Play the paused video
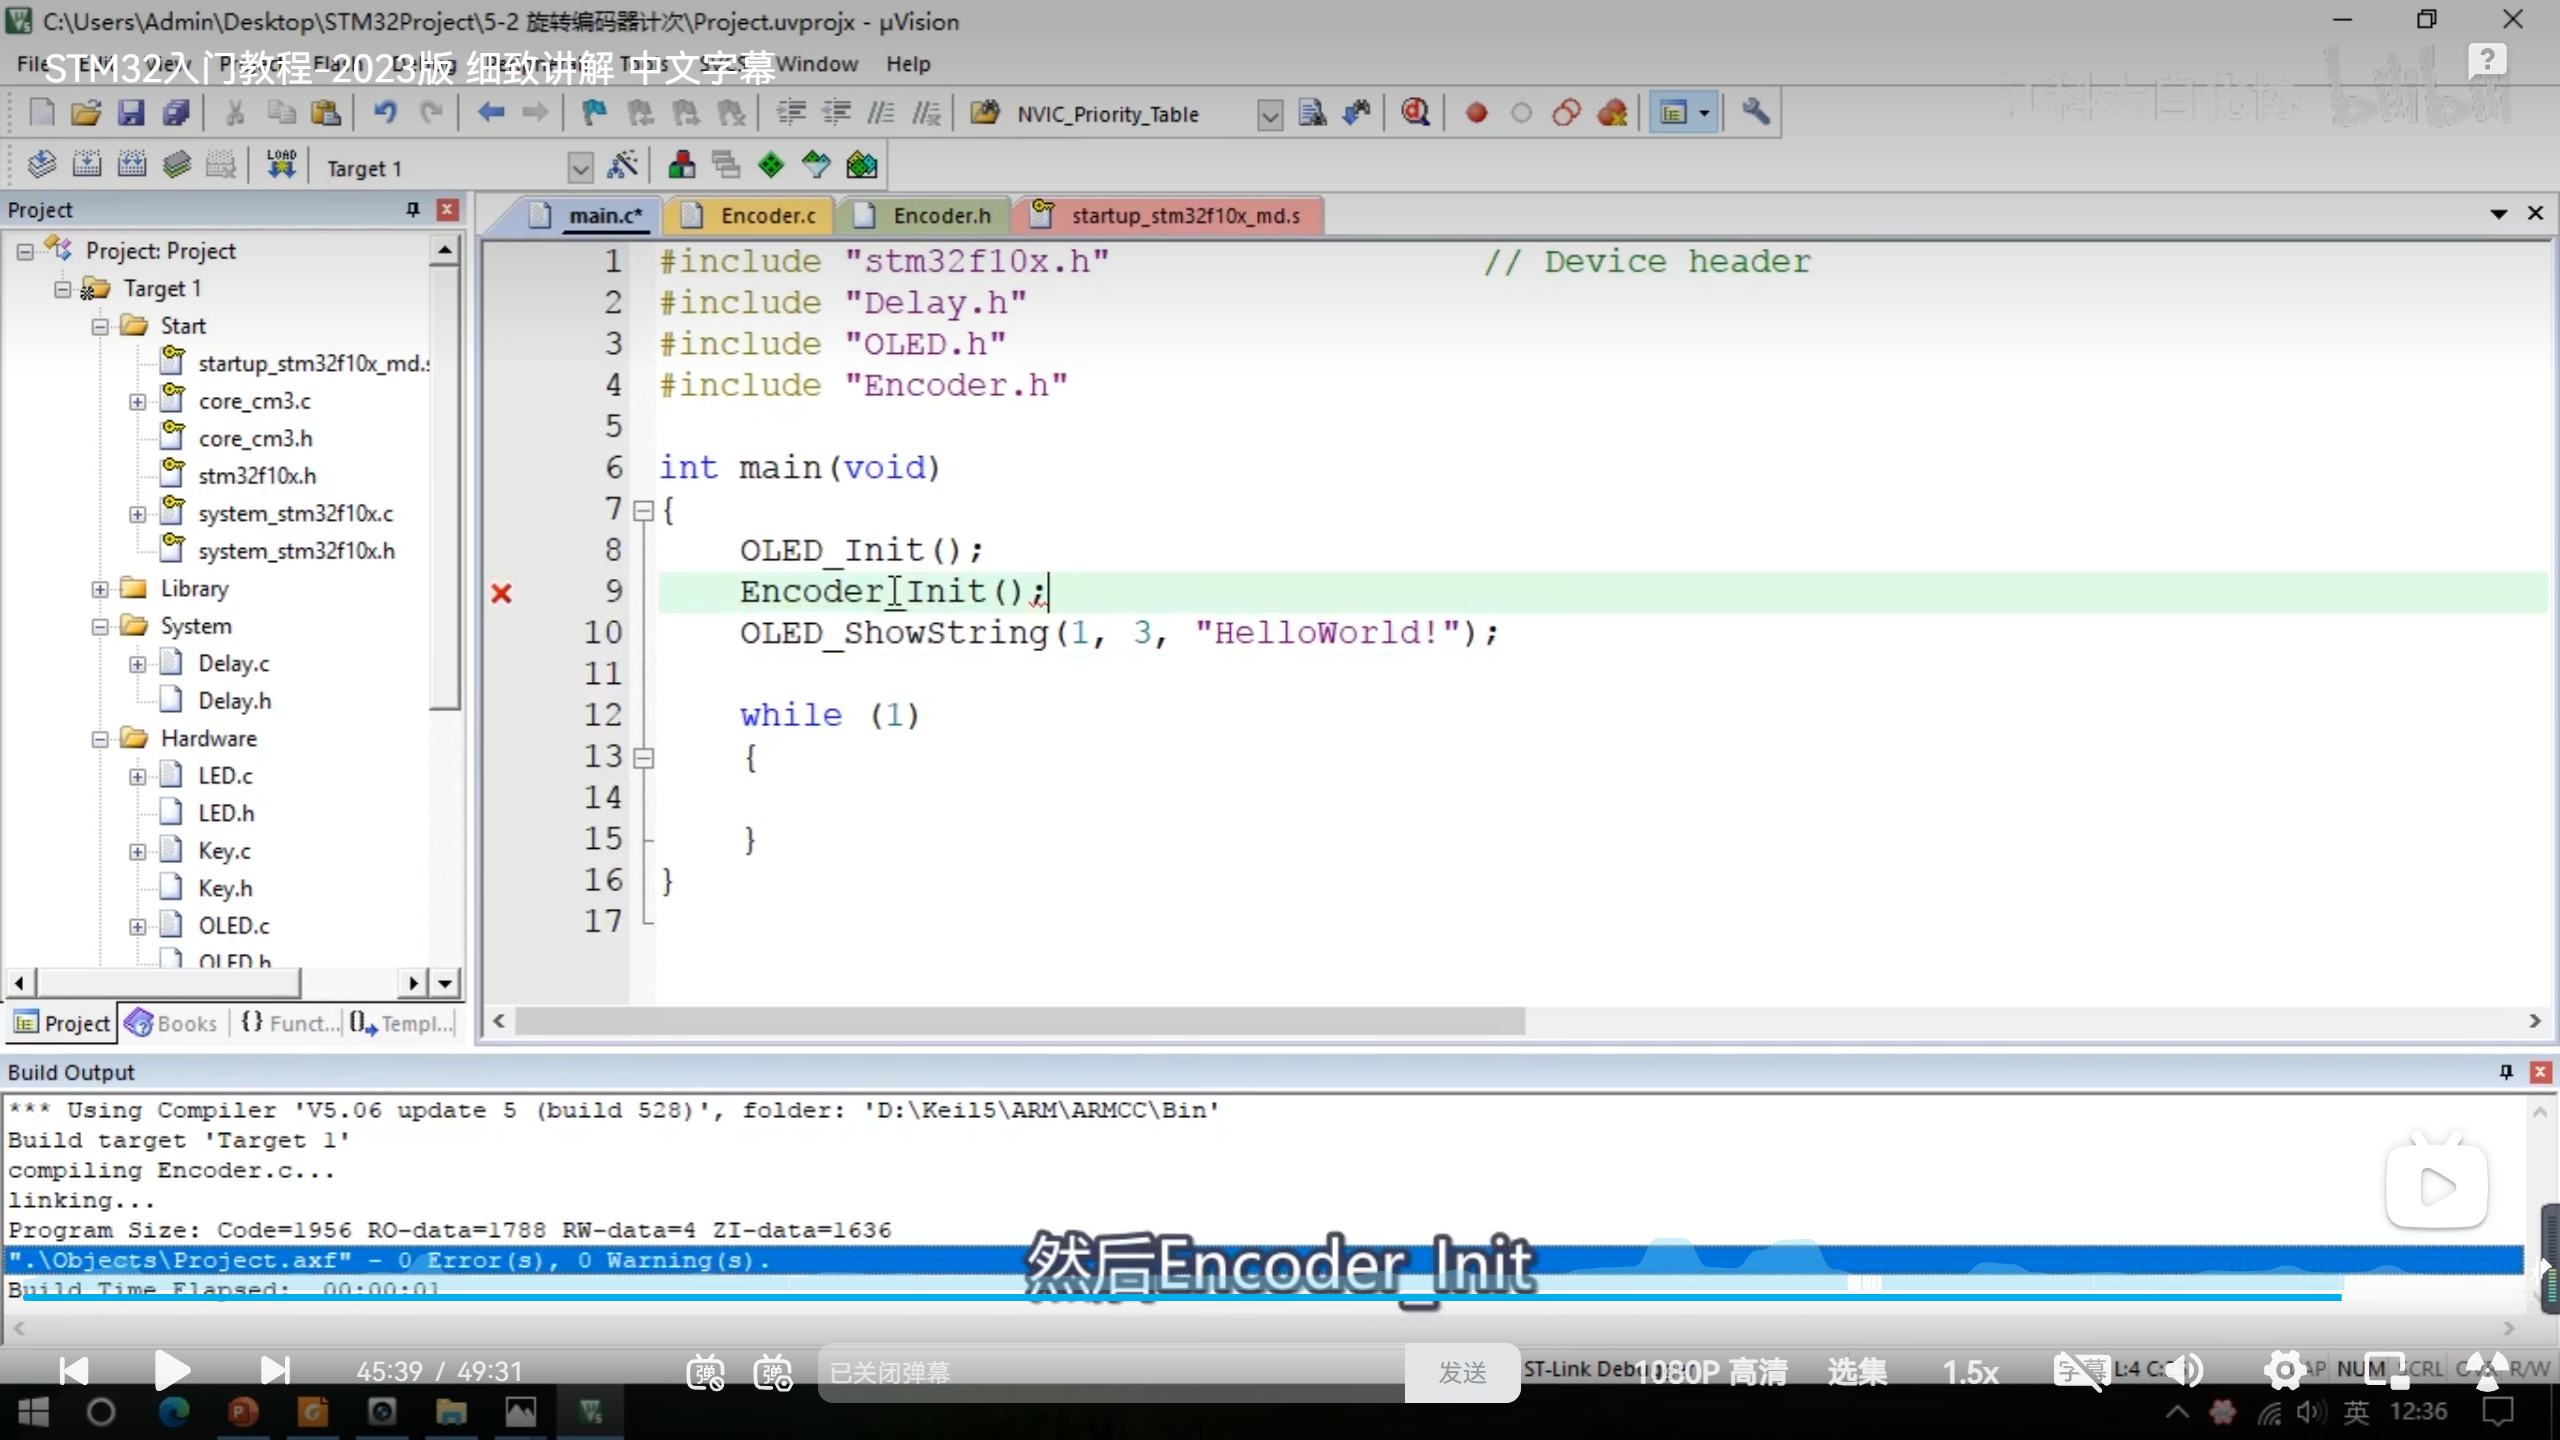This screenshot has width=2560, height=1440. click(x=171, y=1370)
